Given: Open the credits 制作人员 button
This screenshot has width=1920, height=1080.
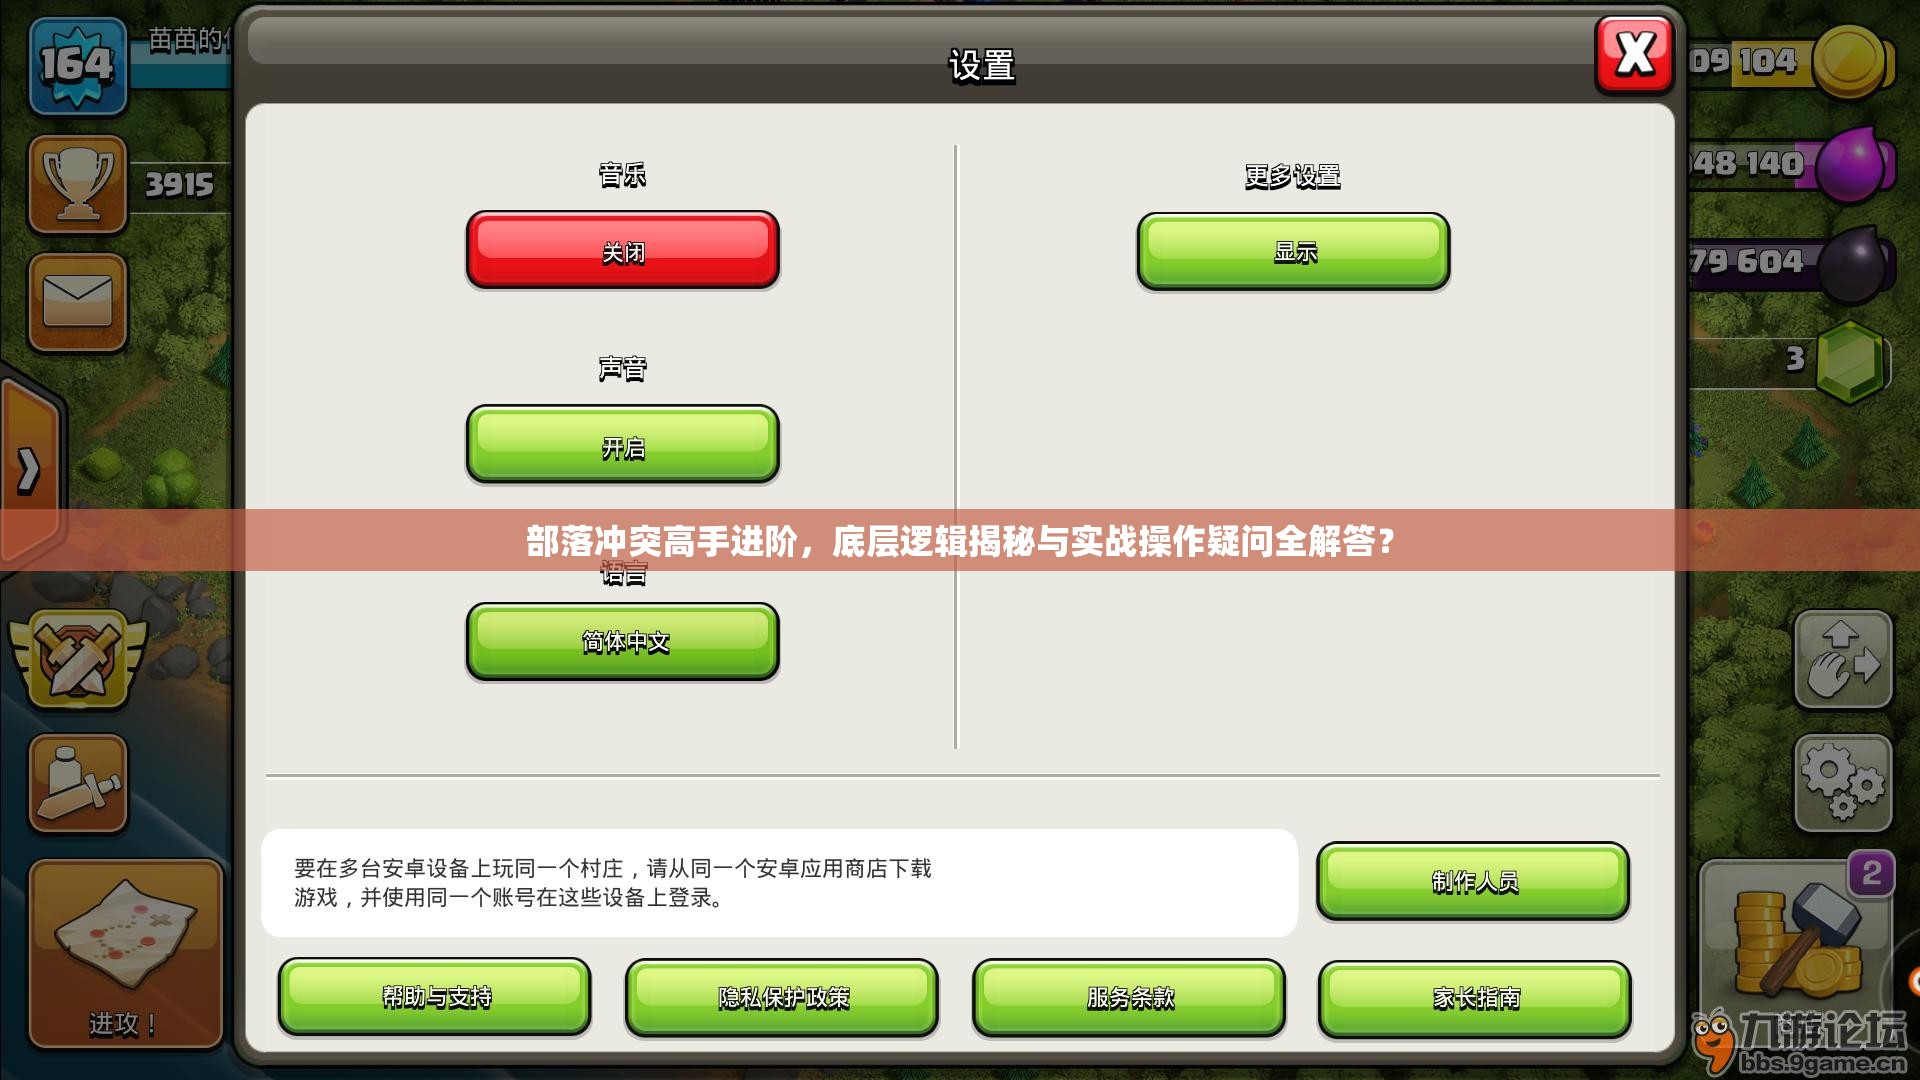Looking at the screenshot, I should click(1473, 881).
